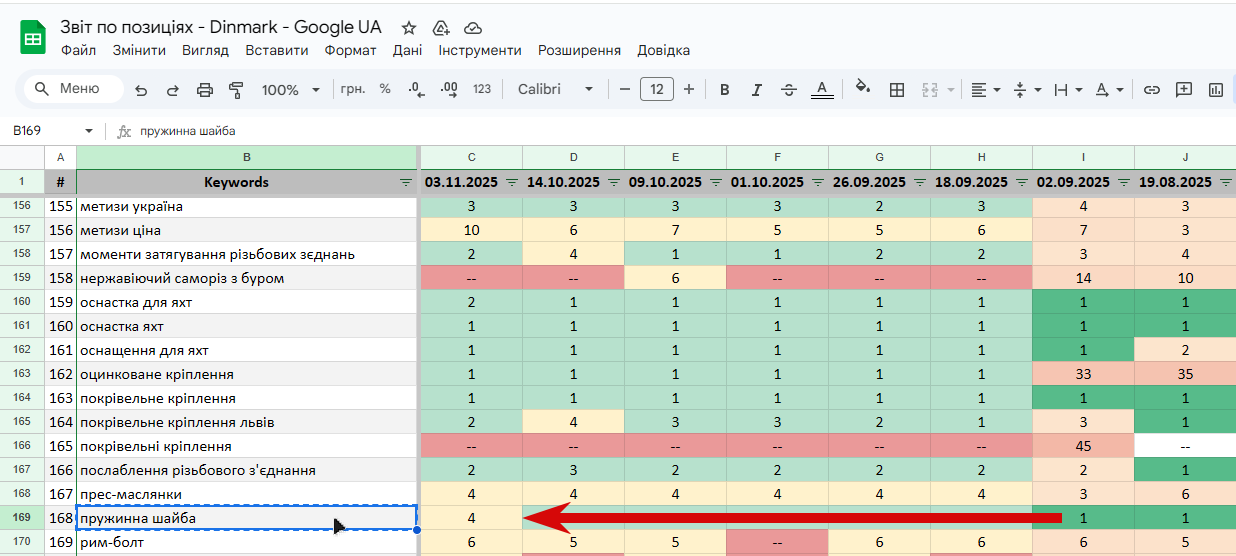Open vertical align dropdown
This screenshot has width=1236, height=556.
click(x=1027, y=90)
